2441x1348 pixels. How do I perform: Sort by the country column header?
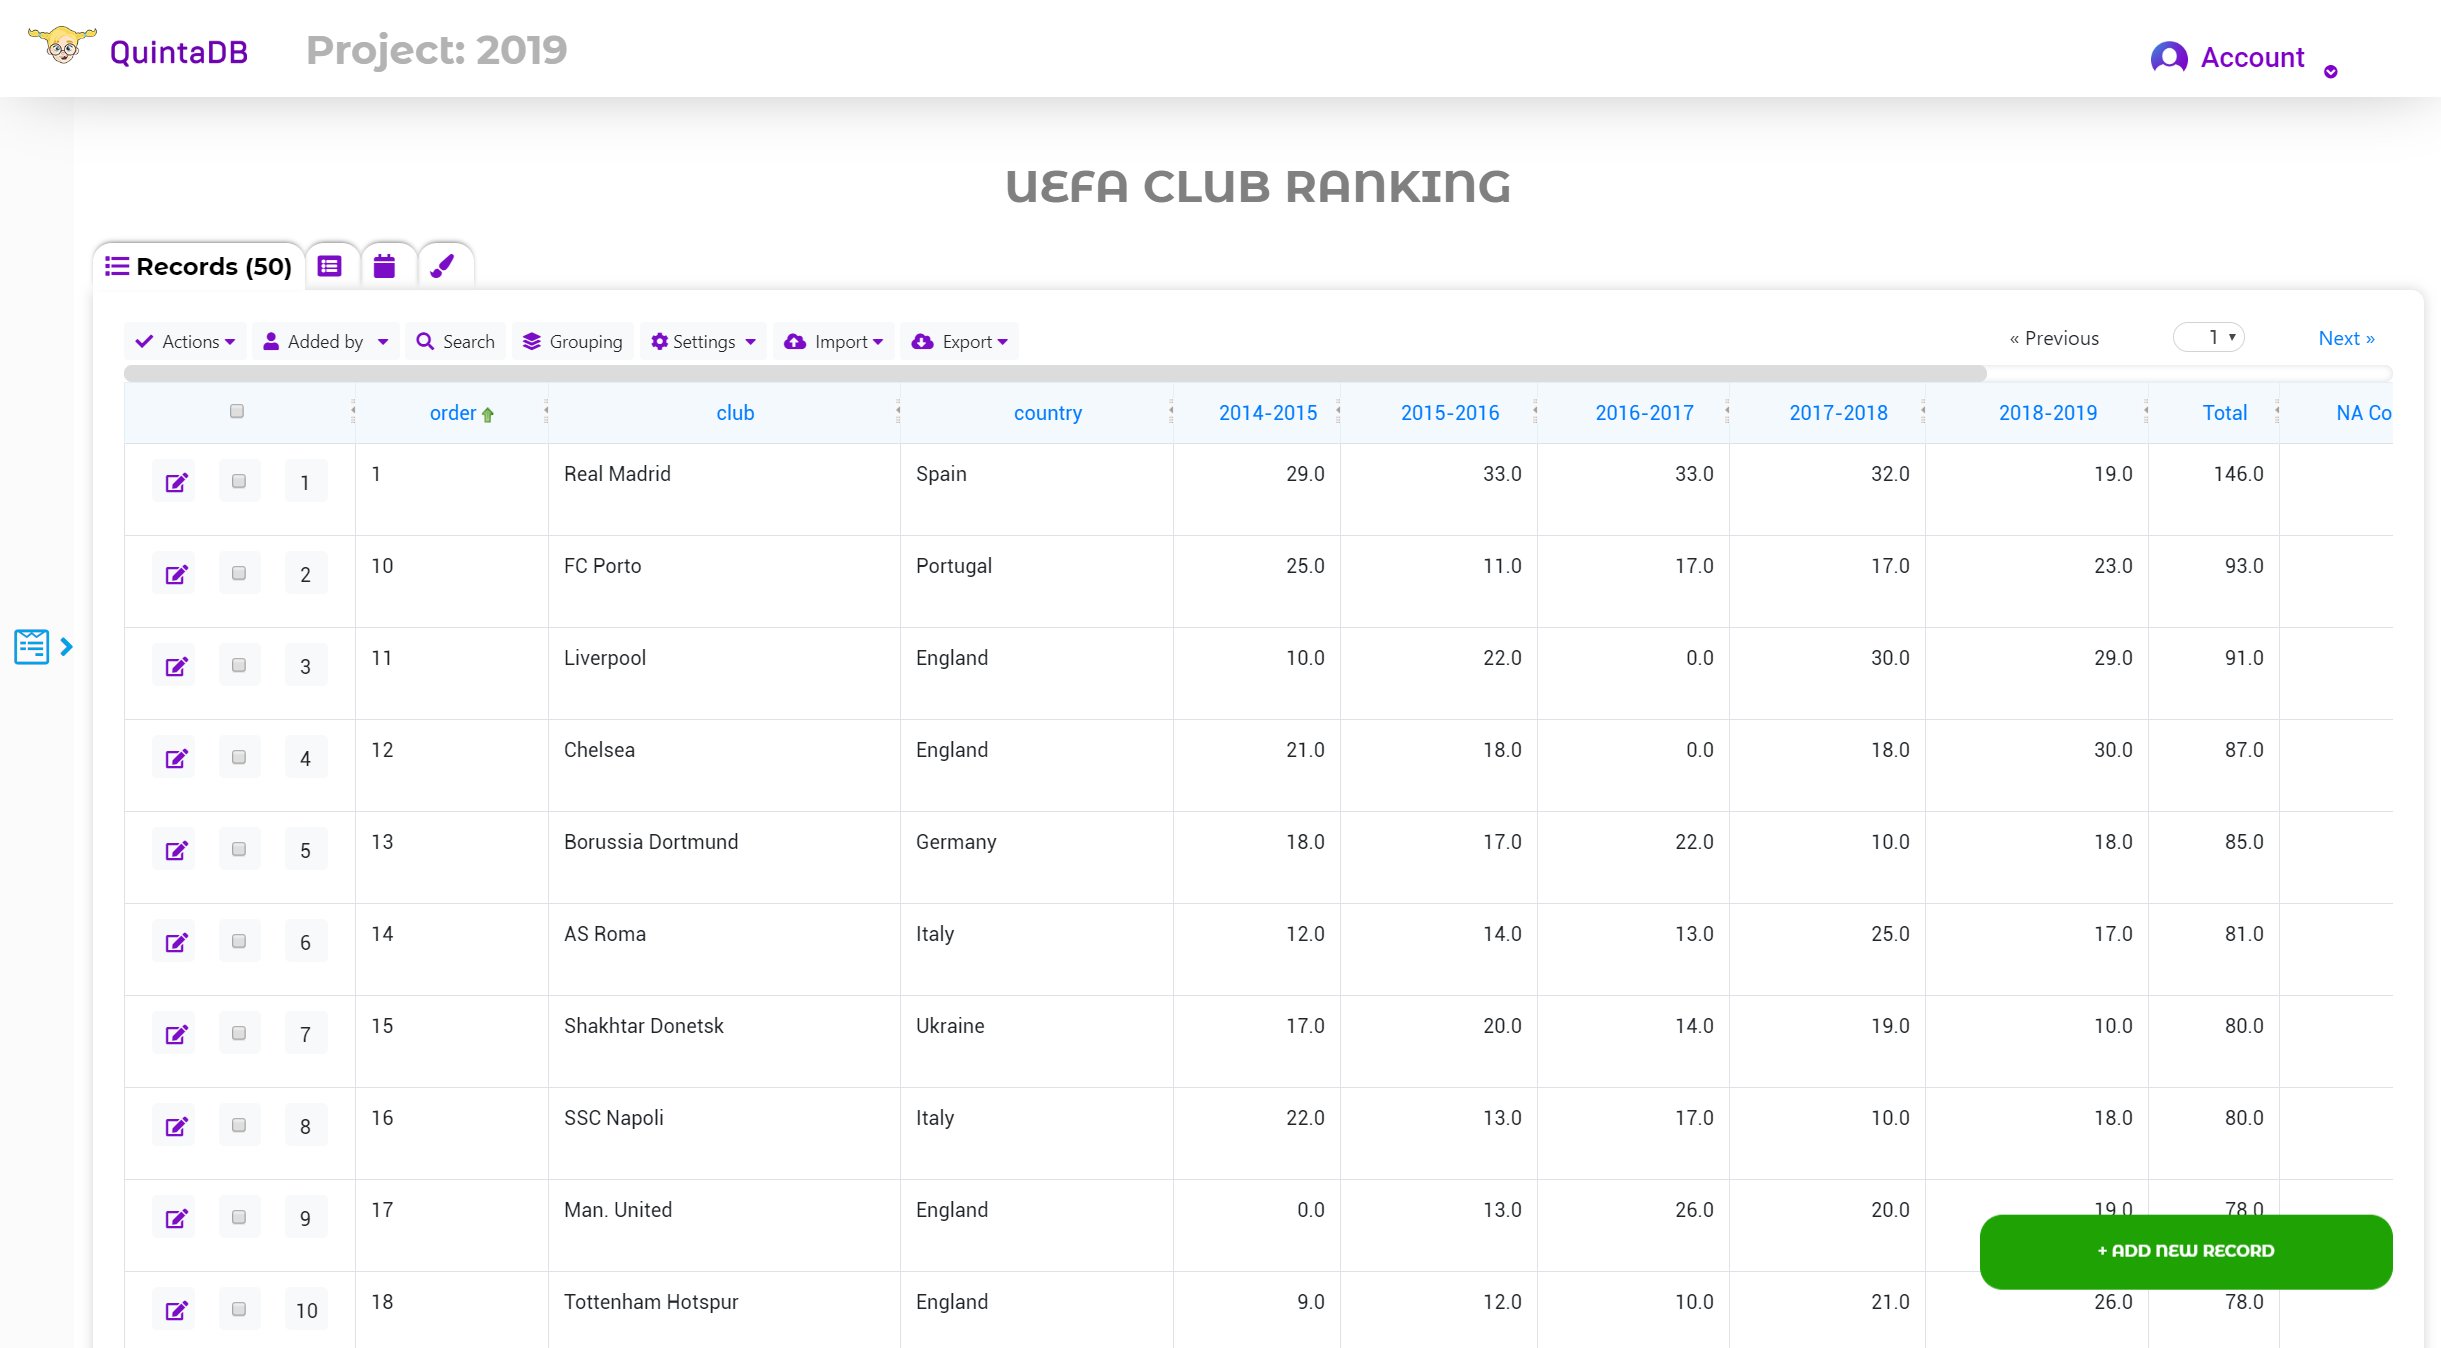(1048, 413)
